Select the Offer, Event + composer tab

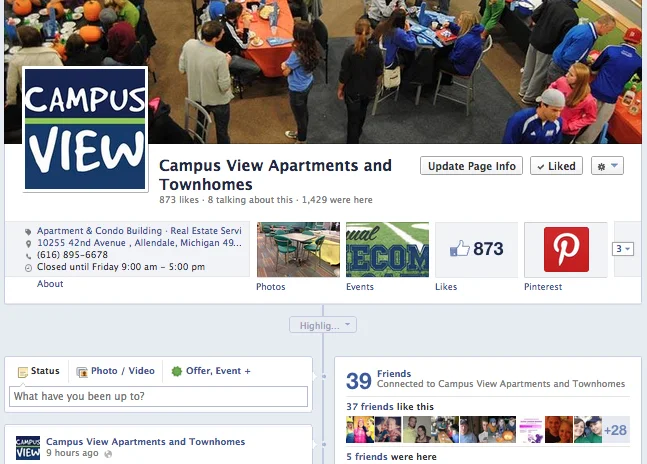[211, 371]
